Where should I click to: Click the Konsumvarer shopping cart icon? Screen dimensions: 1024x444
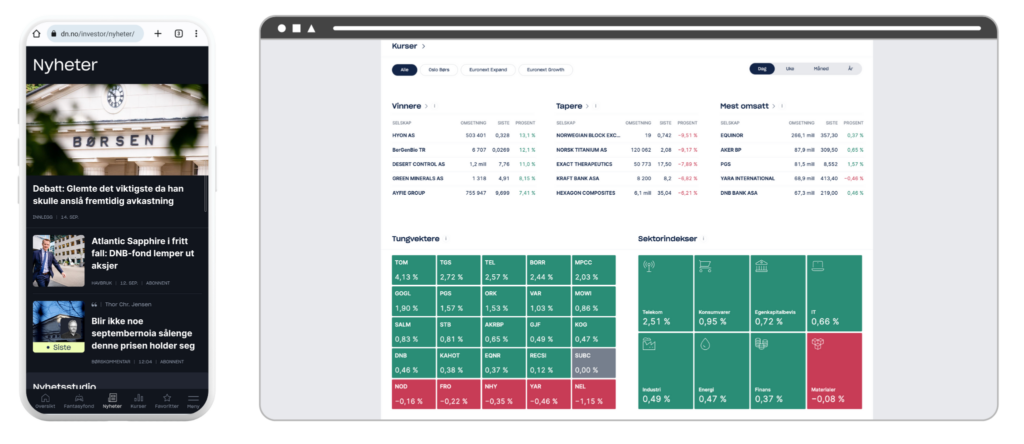[705, 266]
